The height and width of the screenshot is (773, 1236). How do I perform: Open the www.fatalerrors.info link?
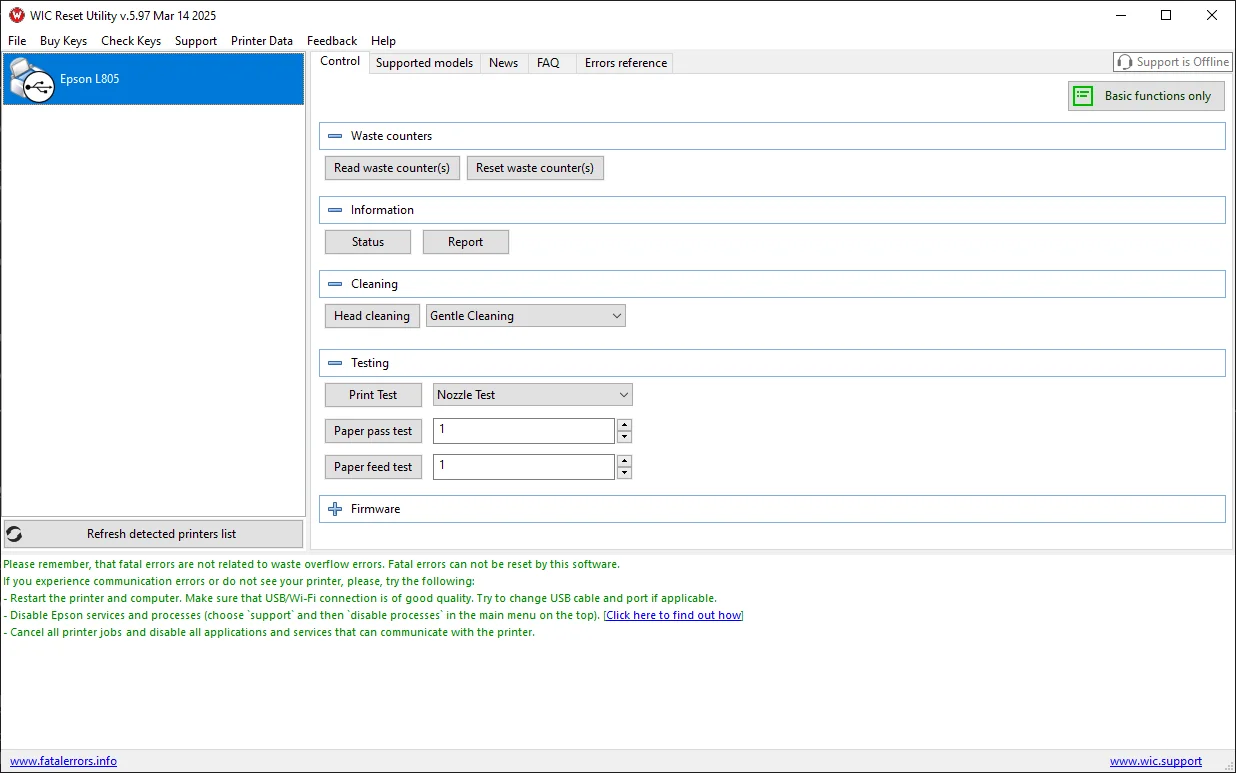(x=63, y=761)
